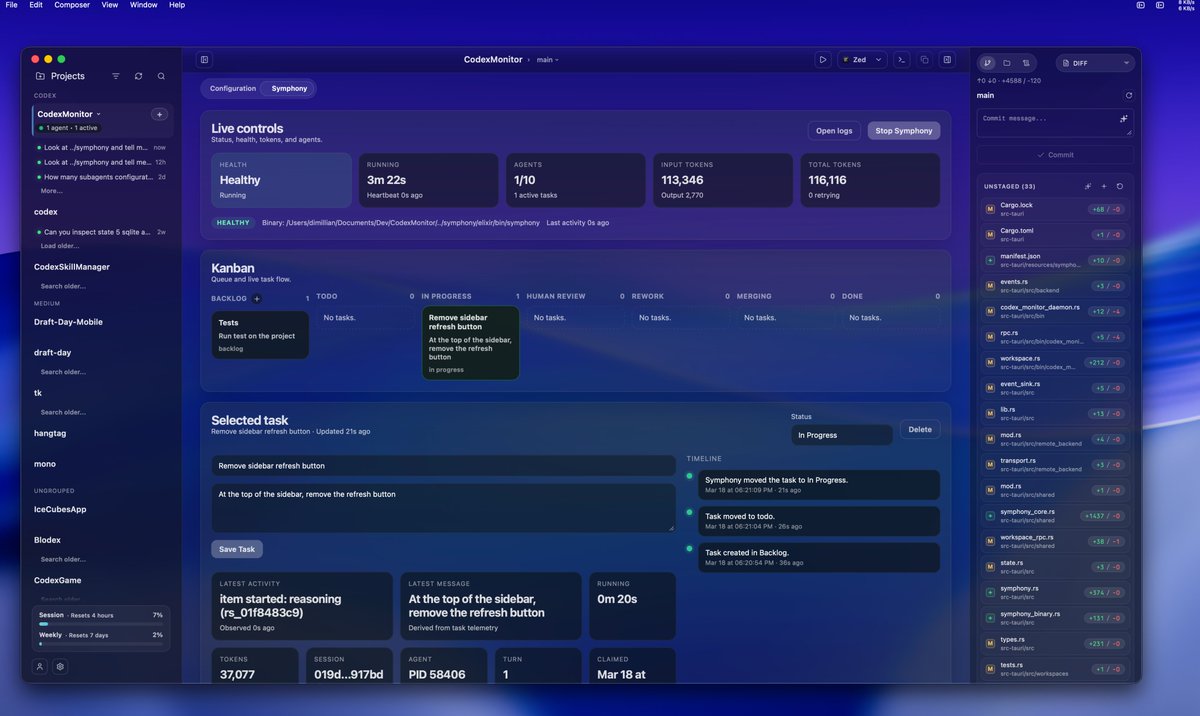Open the In Progress status dropdown

tap(841, 435)
